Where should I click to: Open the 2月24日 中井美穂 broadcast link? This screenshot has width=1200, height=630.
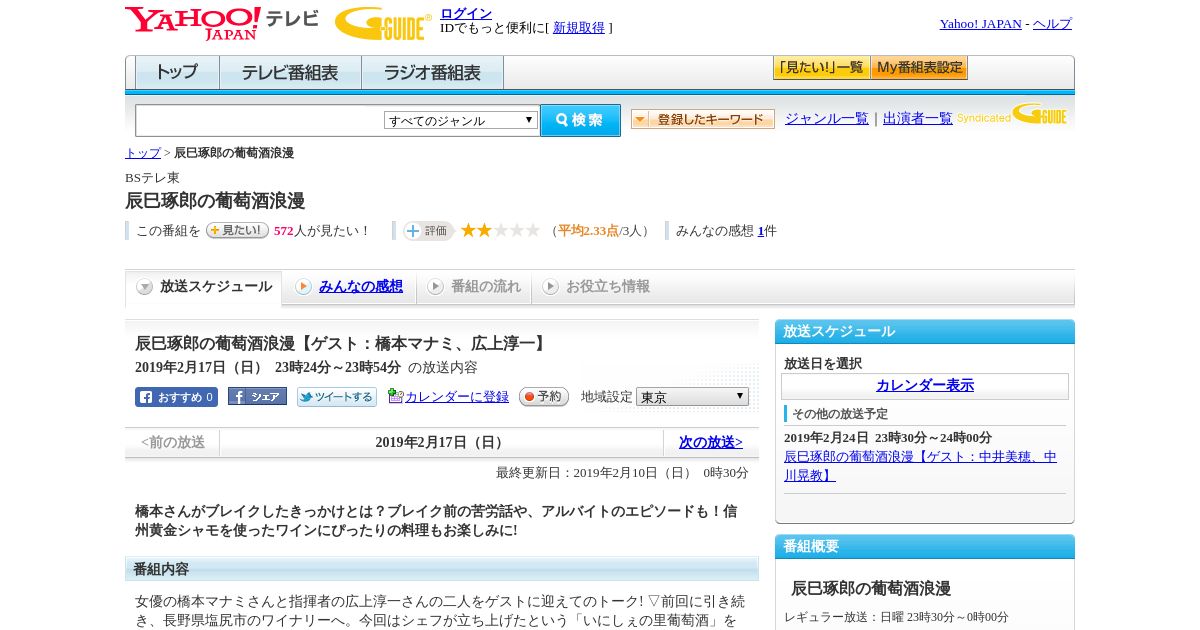pyautogui.click(x=920, y=466)
